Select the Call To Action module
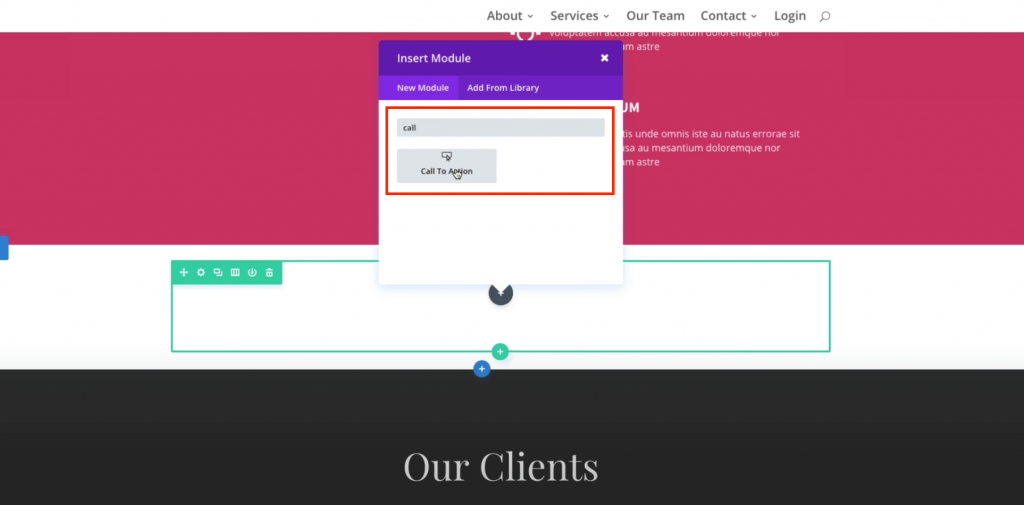Viewport: 1024px width, 505px height. (x=447, y=166)
